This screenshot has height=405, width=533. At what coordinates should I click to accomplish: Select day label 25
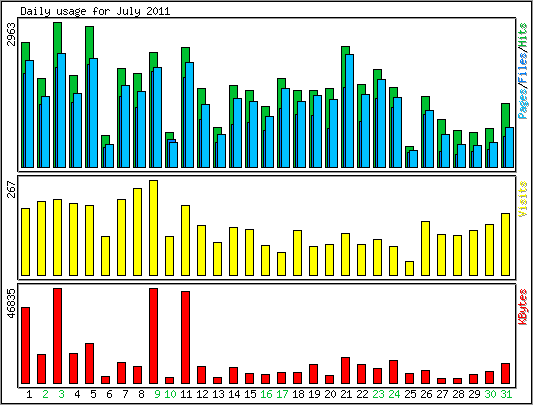click(410, 394)
